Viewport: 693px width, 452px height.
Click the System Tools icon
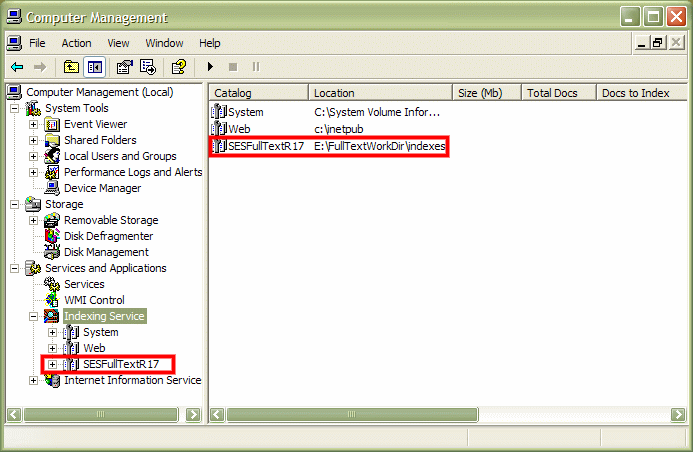33,108
